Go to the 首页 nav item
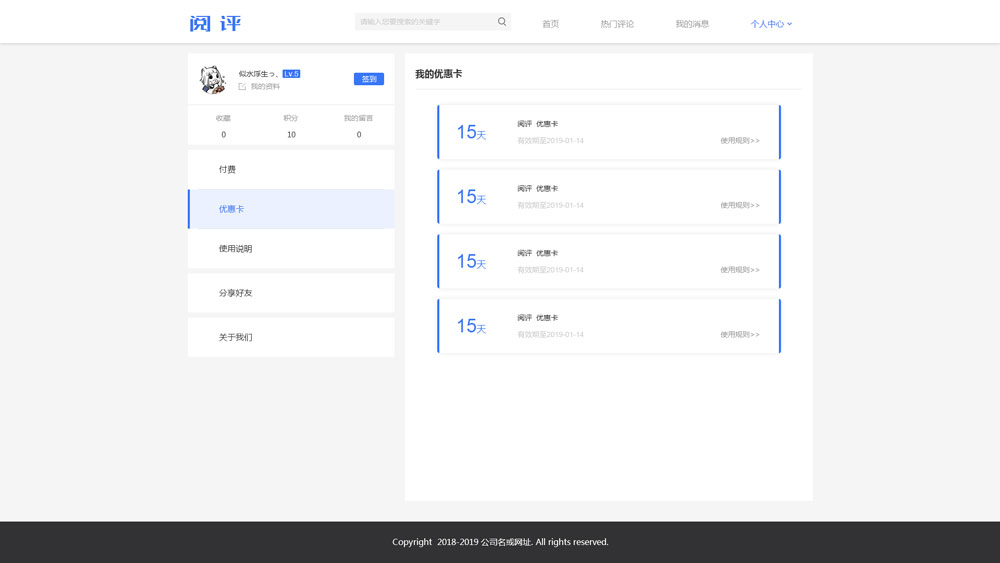The width and height of the screenshot is (1000, 563). (550, 24)
